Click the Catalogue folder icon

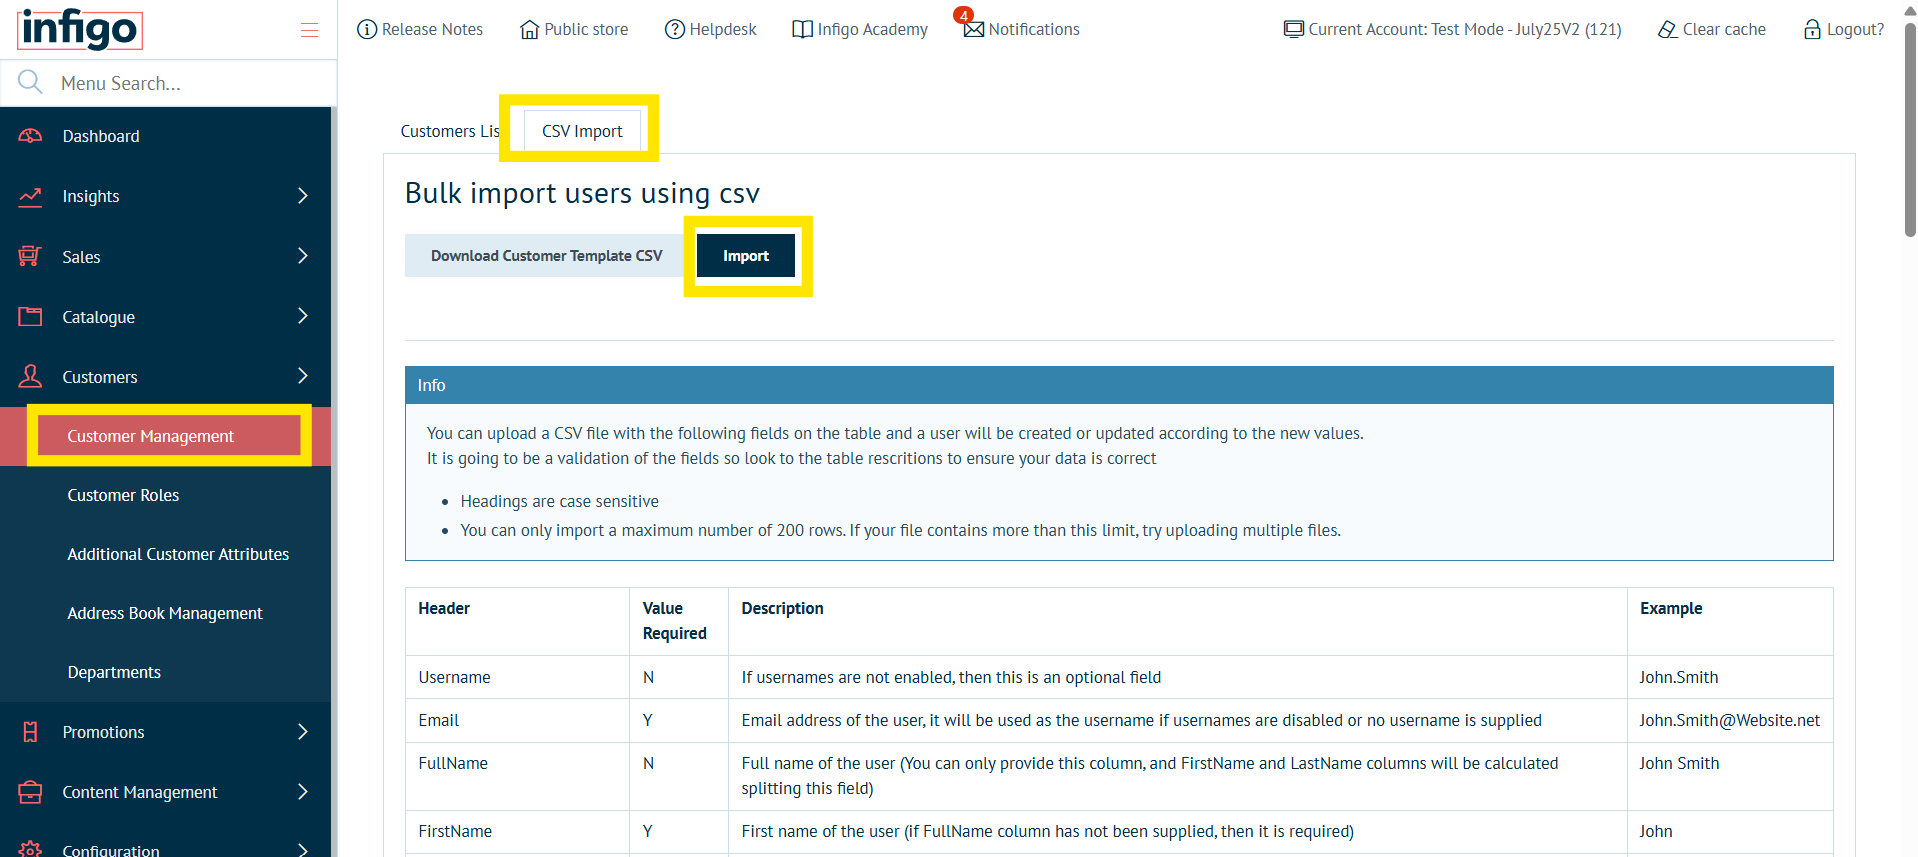pyautogui.click(x=30, y=316)
